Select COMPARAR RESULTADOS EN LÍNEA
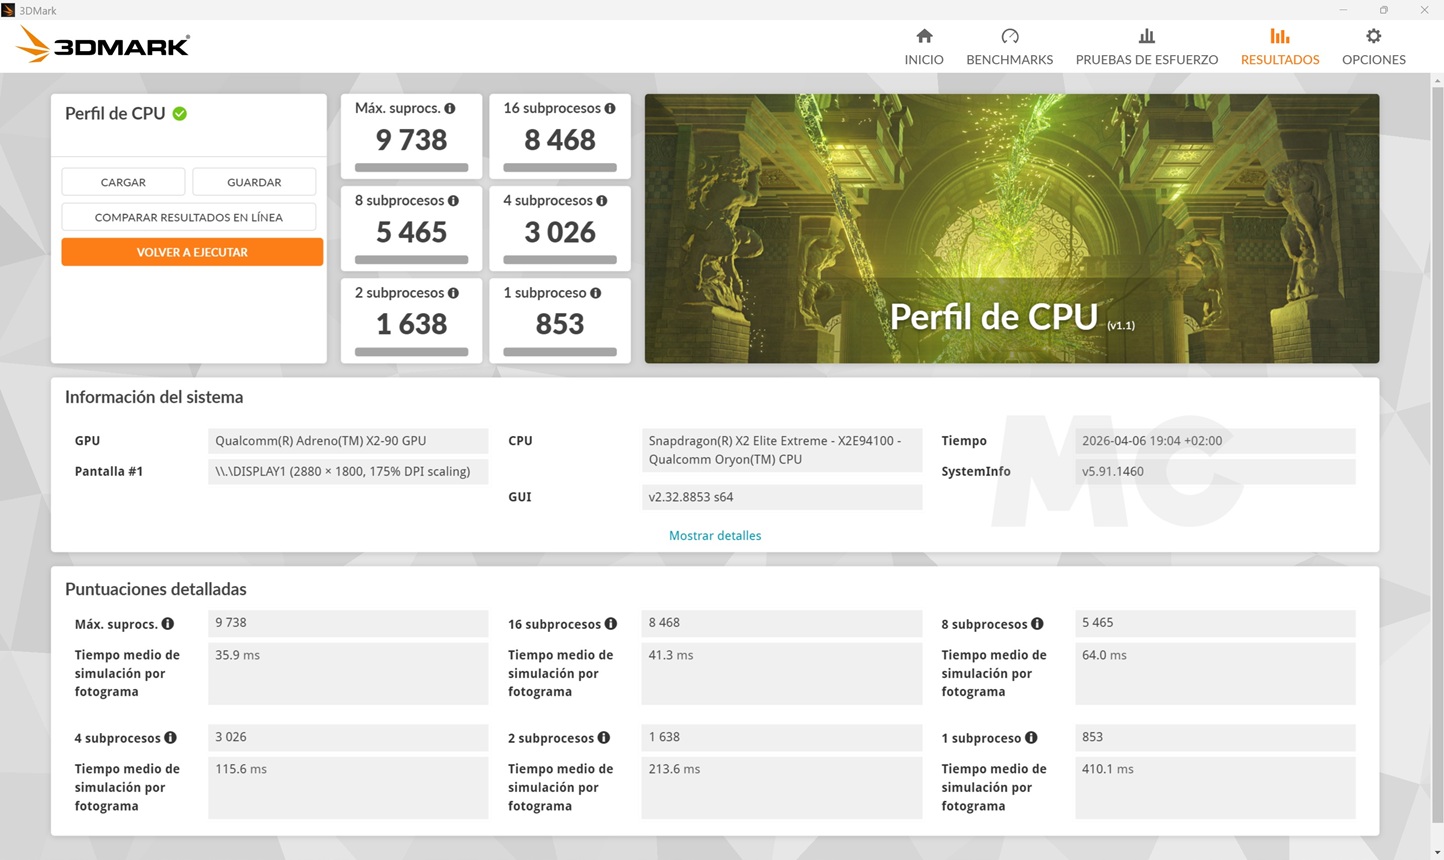 [188, 216]
